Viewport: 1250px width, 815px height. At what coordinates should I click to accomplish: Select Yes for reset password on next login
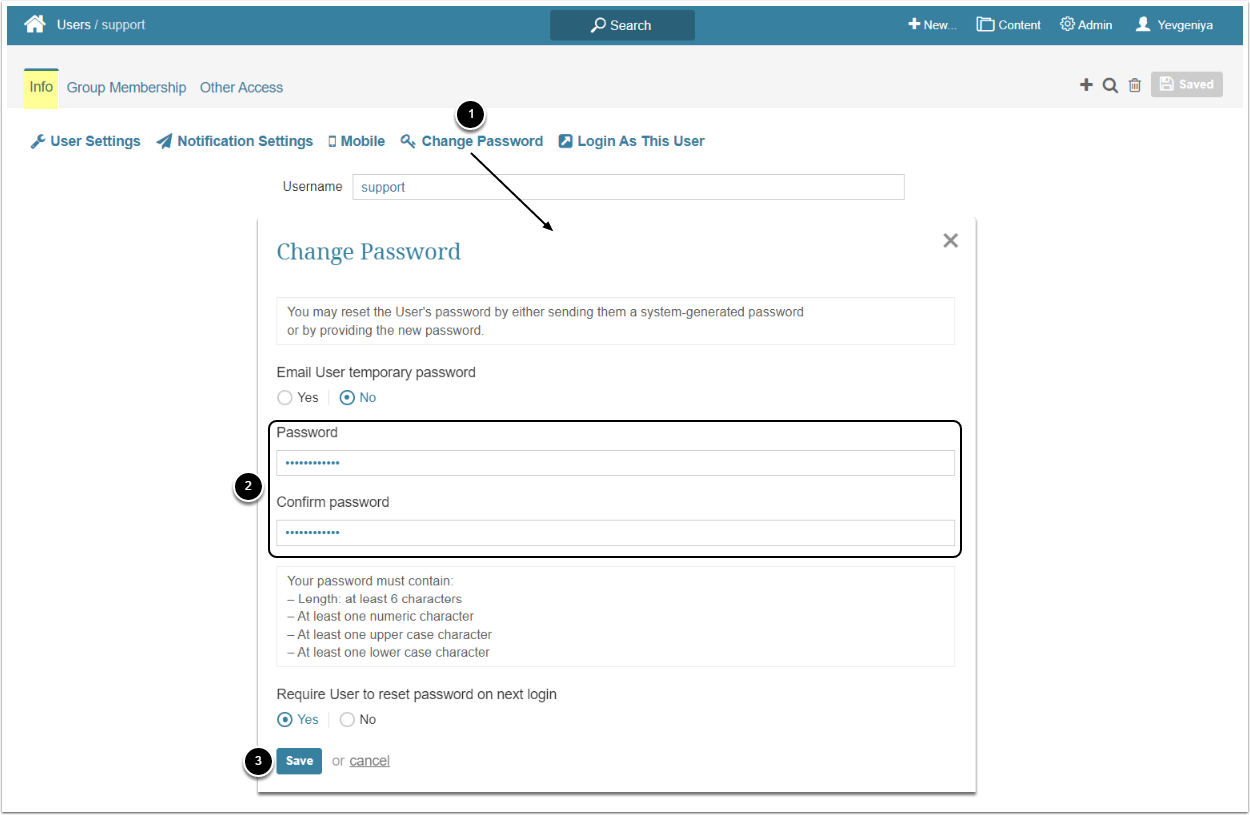point(286,720)
